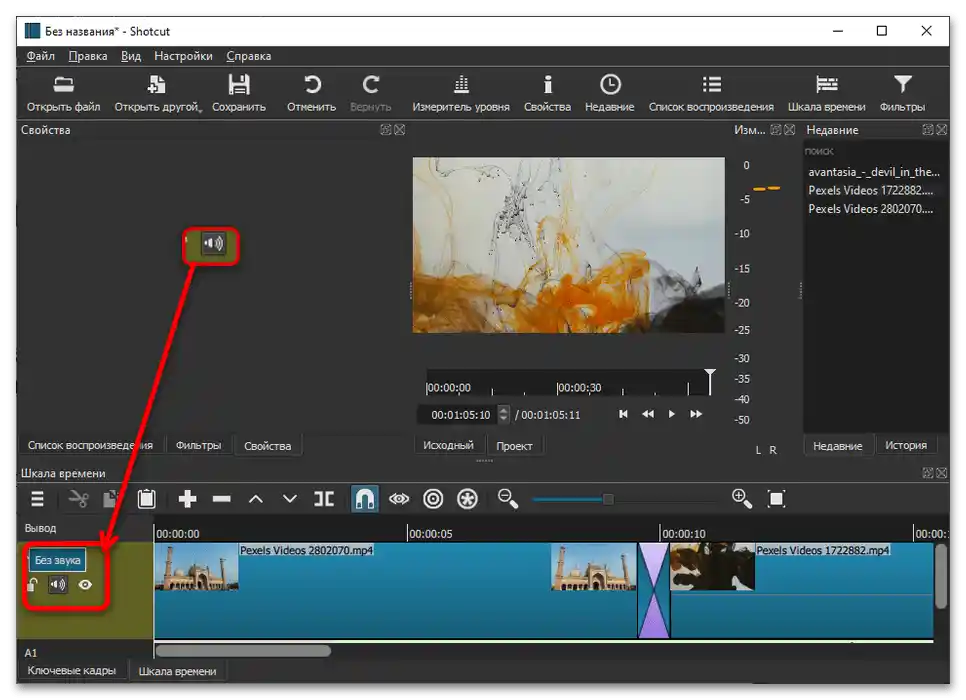This screenshot has width=966, height=700.
Task: Click the rewind playback button
Action: [x=647, y=414]
